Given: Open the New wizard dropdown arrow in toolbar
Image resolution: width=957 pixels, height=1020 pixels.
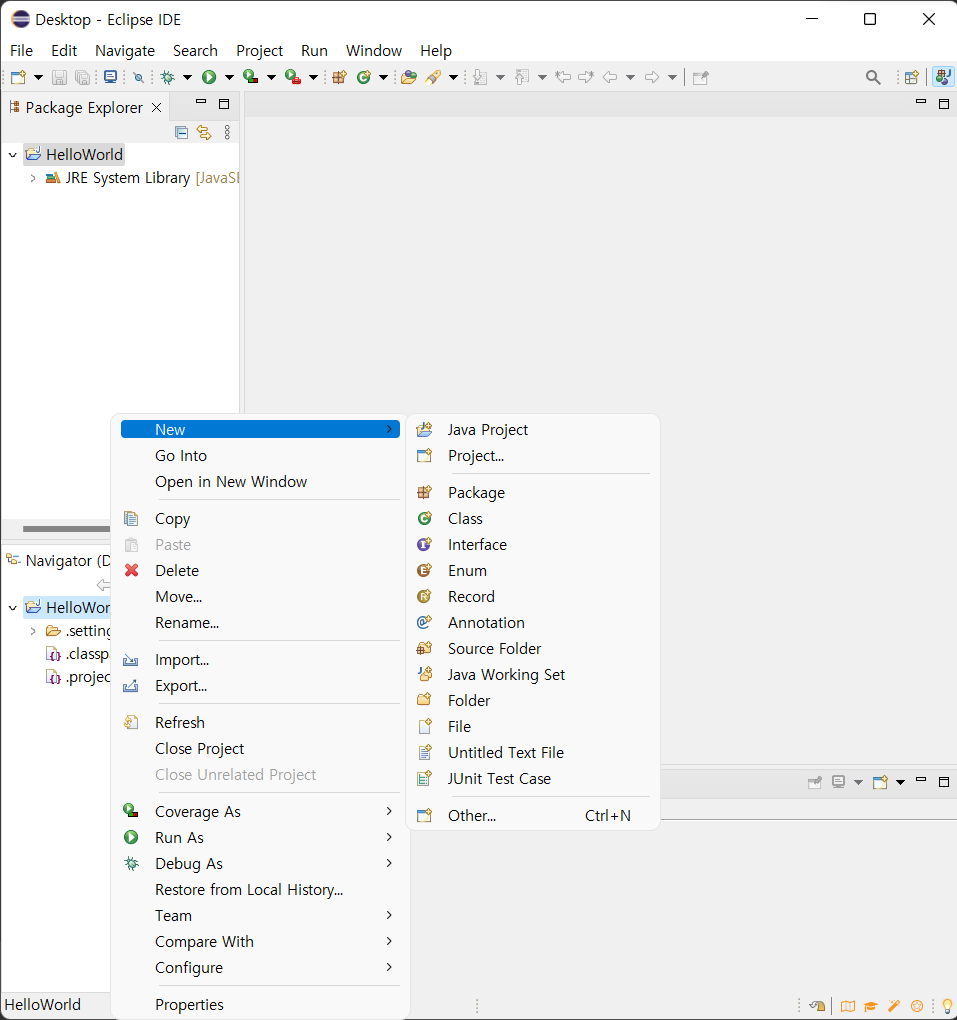Looking at the screenshot, I should (38, 77).
